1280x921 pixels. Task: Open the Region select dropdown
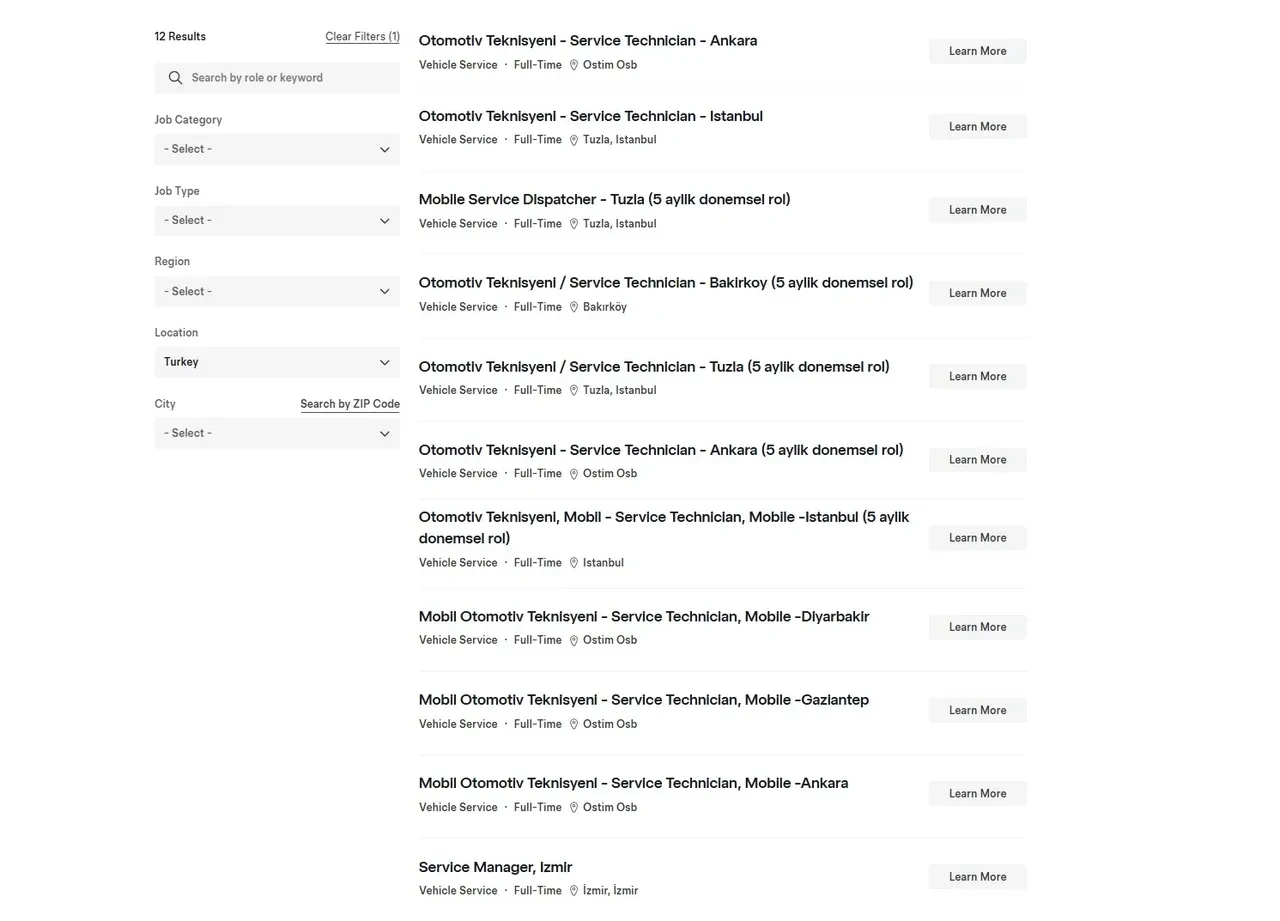[x=277, y=291]
